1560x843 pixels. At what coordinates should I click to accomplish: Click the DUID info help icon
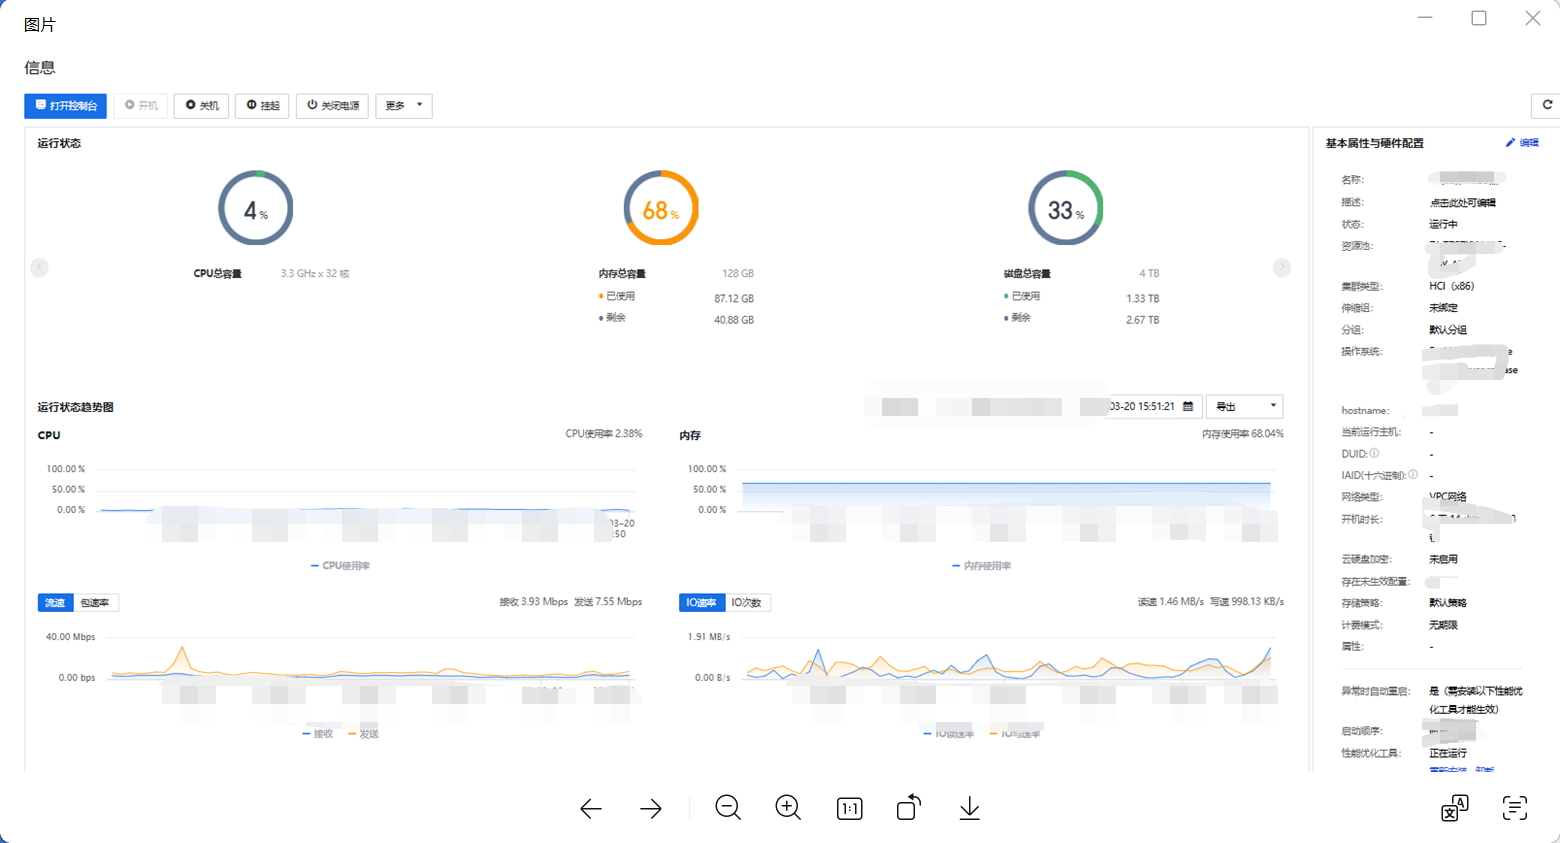click(1374, 453)
